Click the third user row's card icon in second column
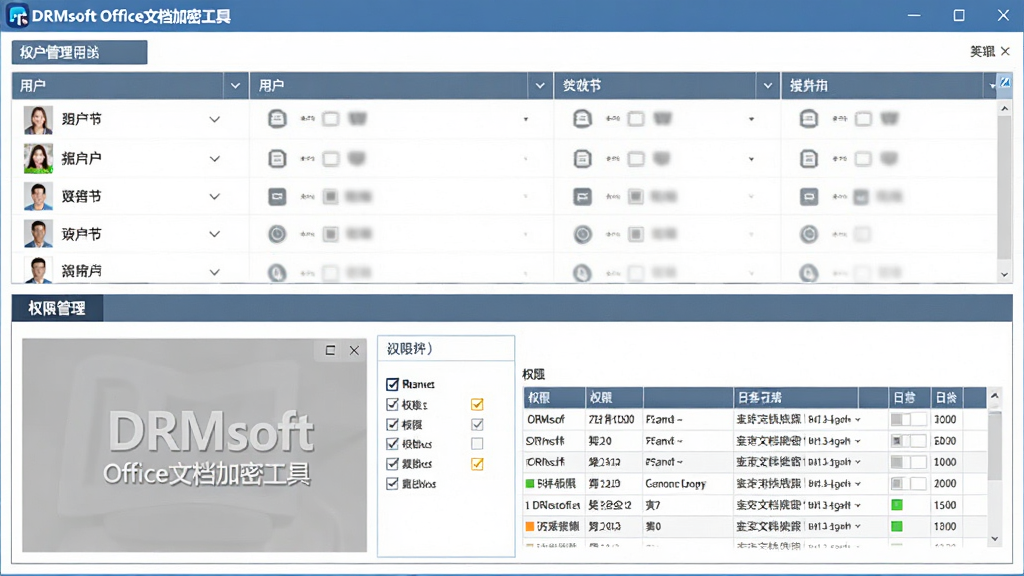This screenshot has width=1024, height=576. (x=277, y=196)
